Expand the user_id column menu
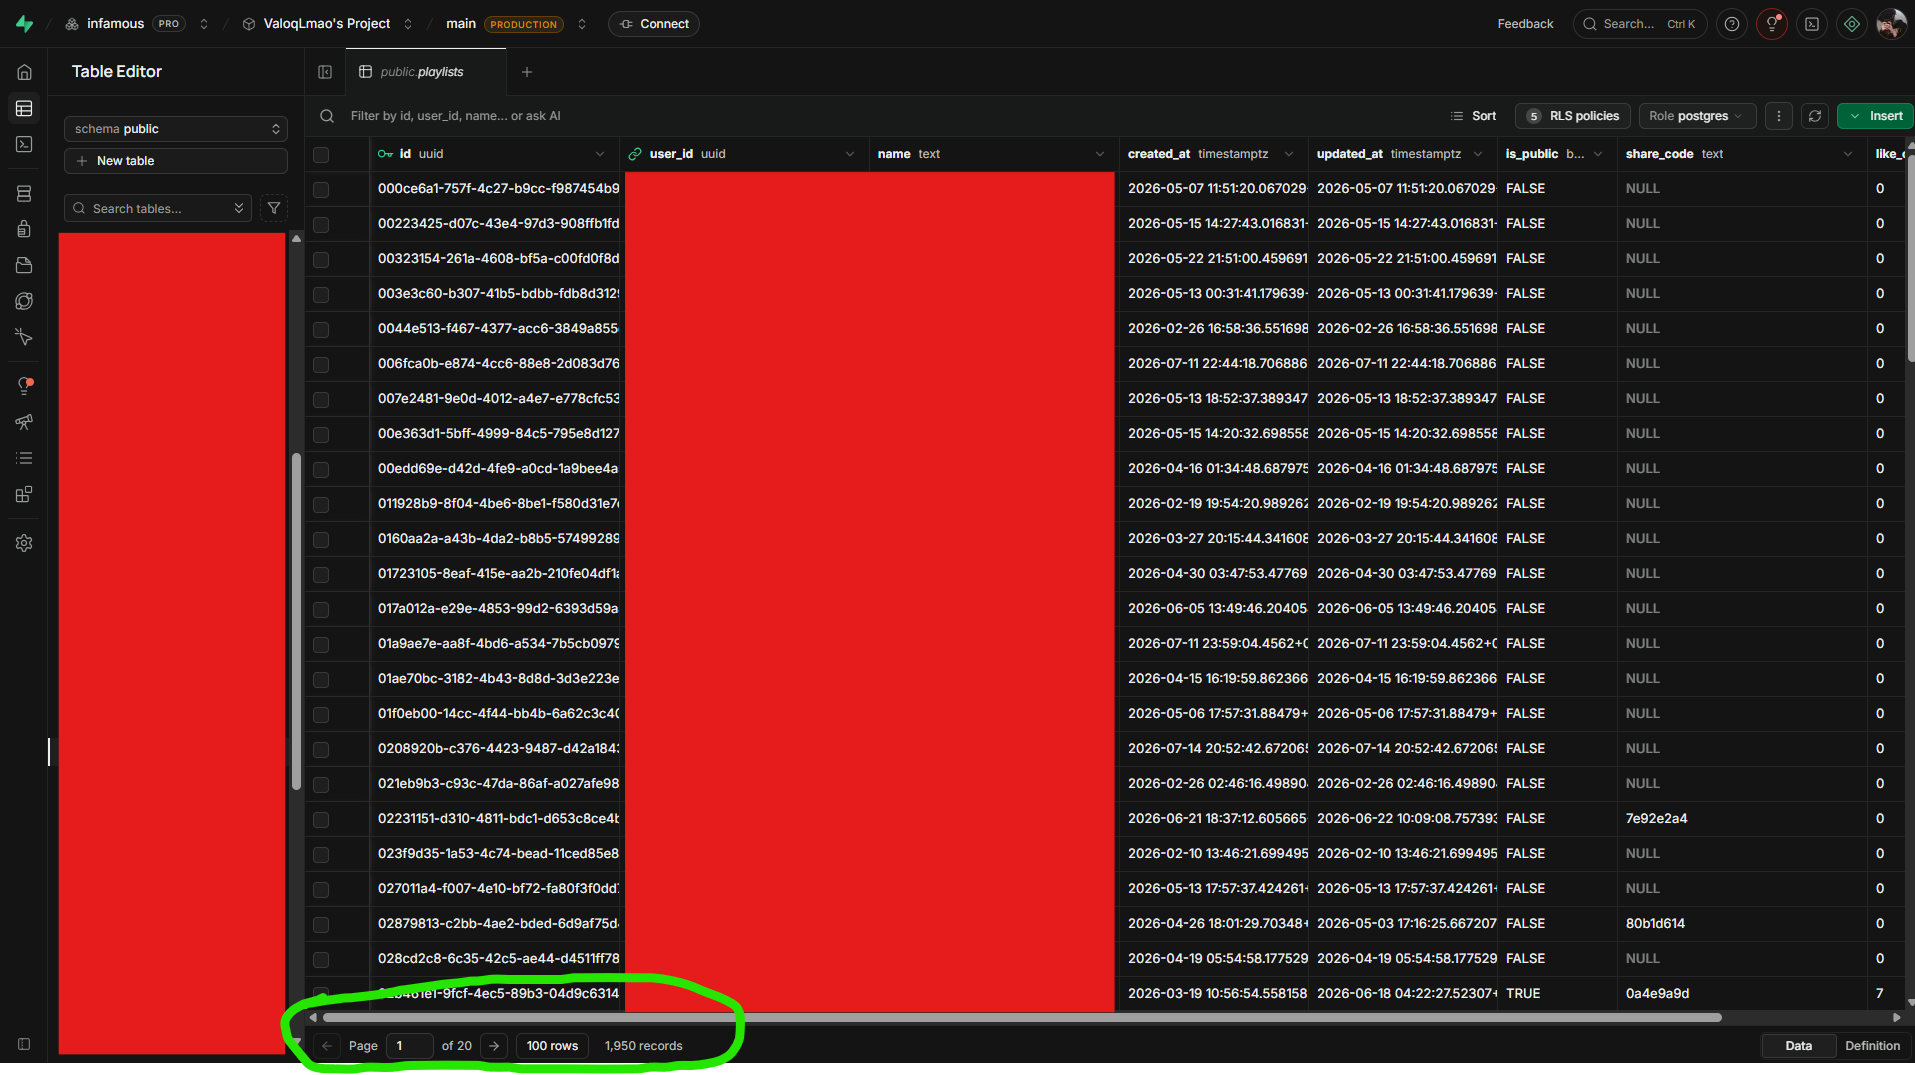 [850, 154]
